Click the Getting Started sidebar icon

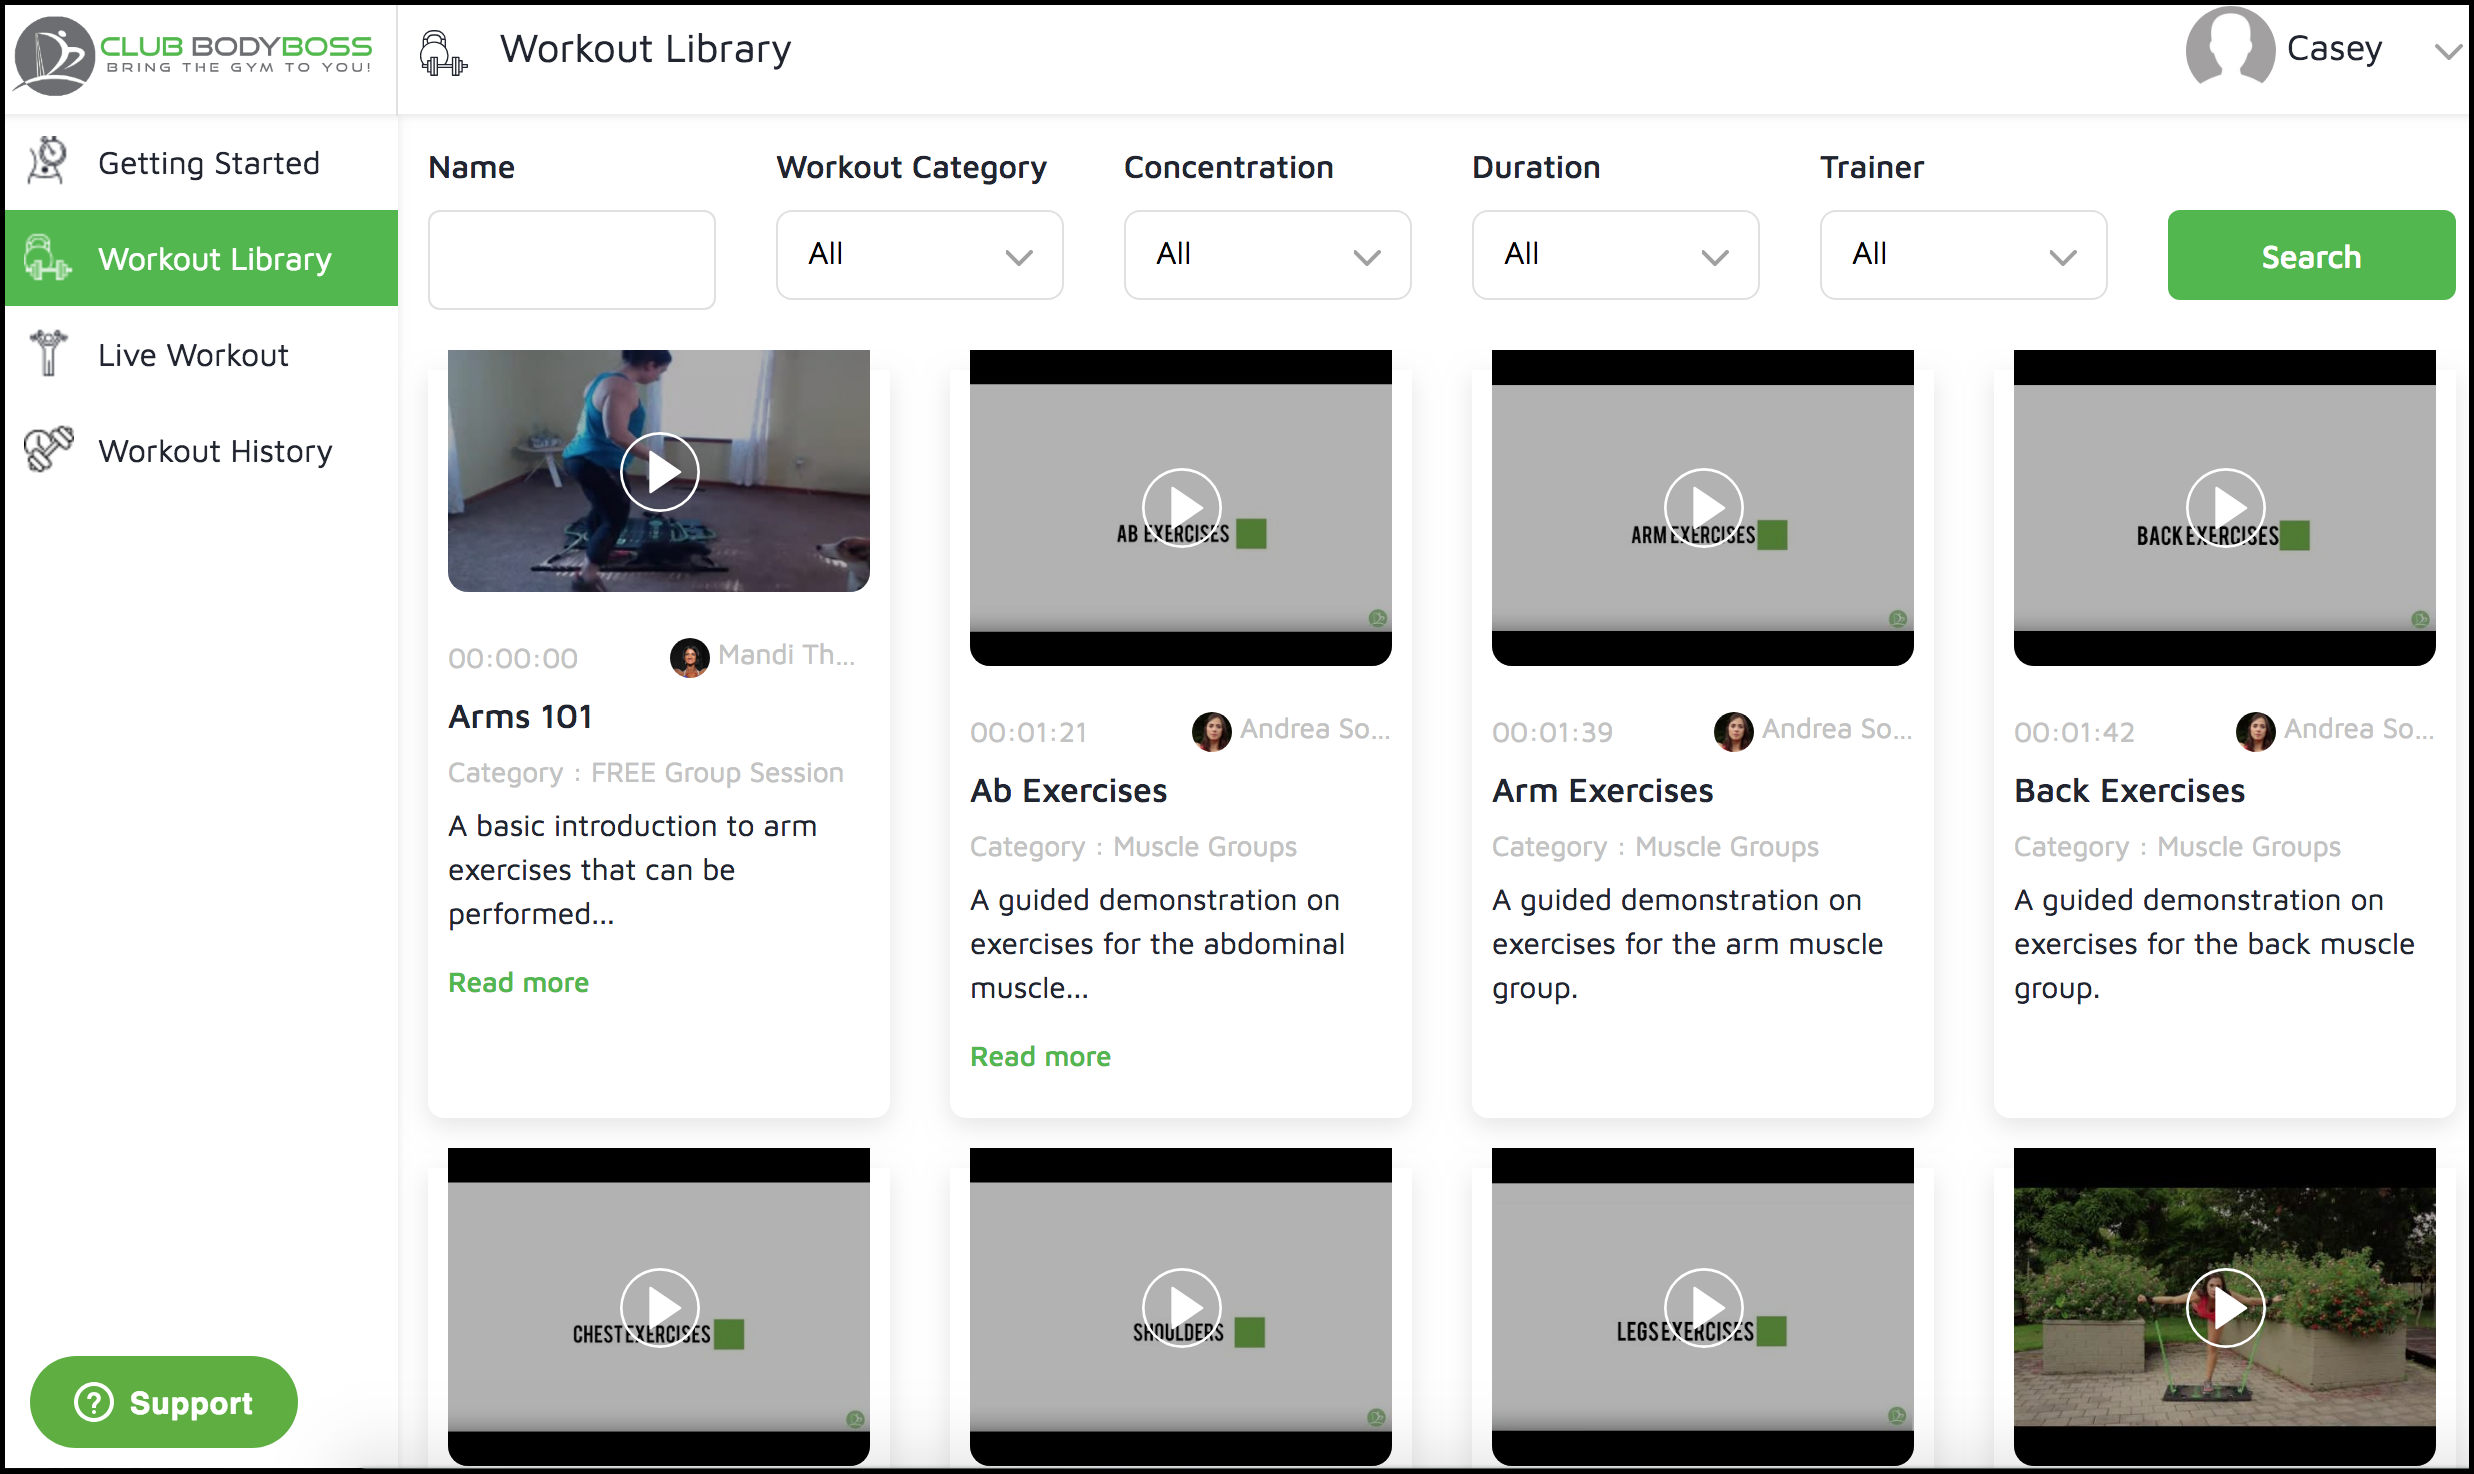[48, 161]
